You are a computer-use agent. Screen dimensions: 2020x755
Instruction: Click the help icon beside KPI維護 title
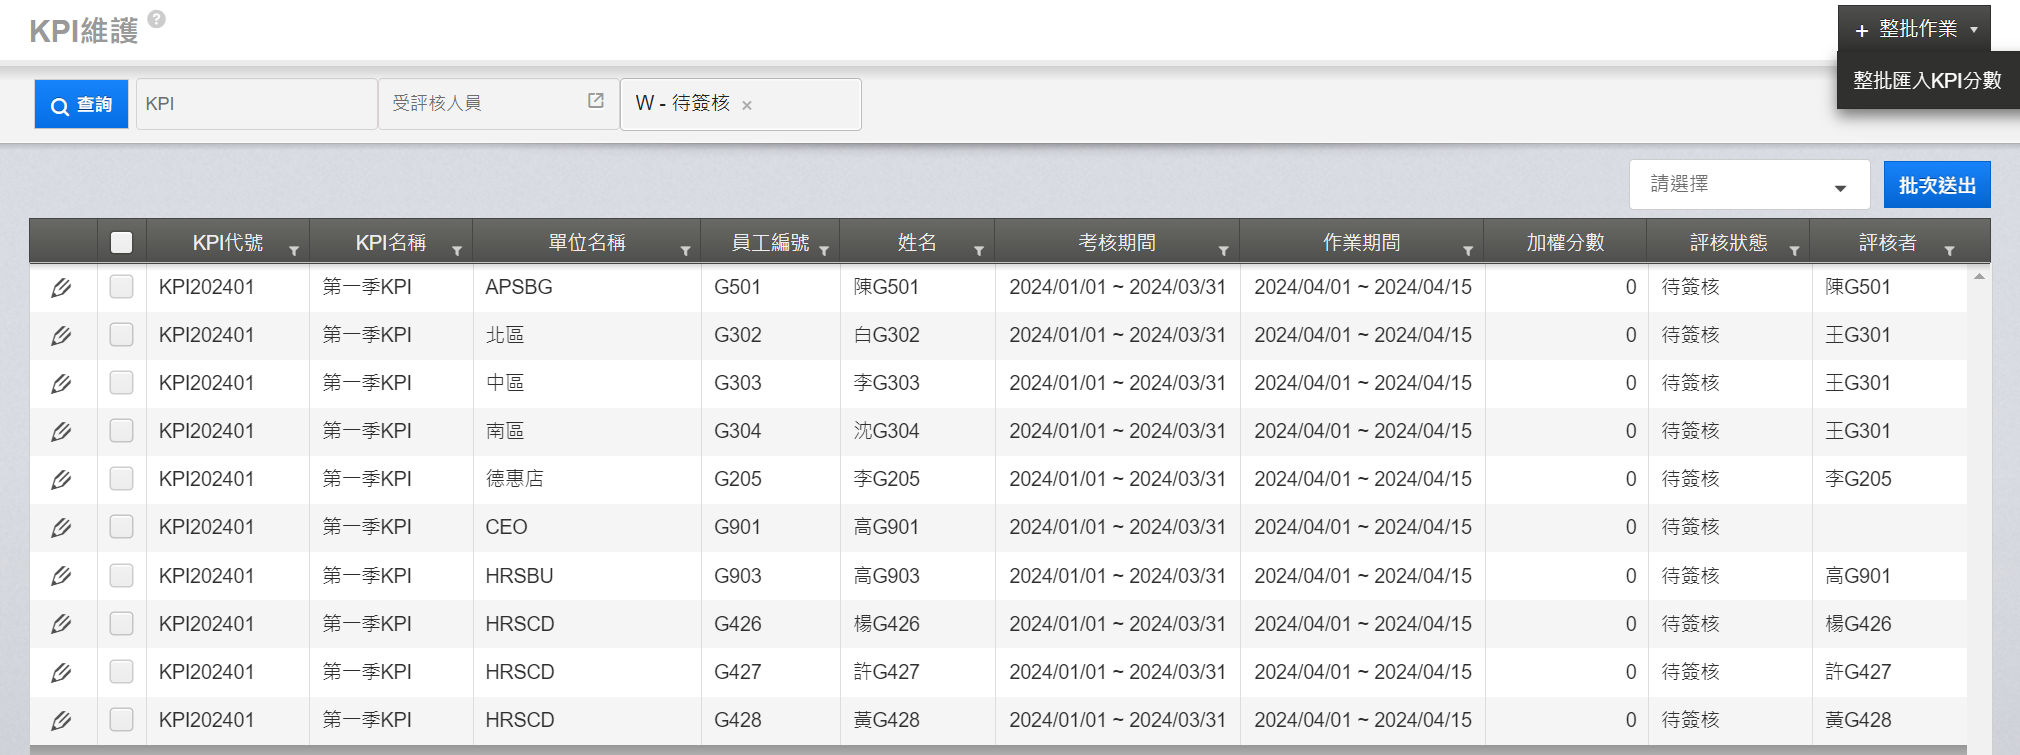[x=157, y=19]
